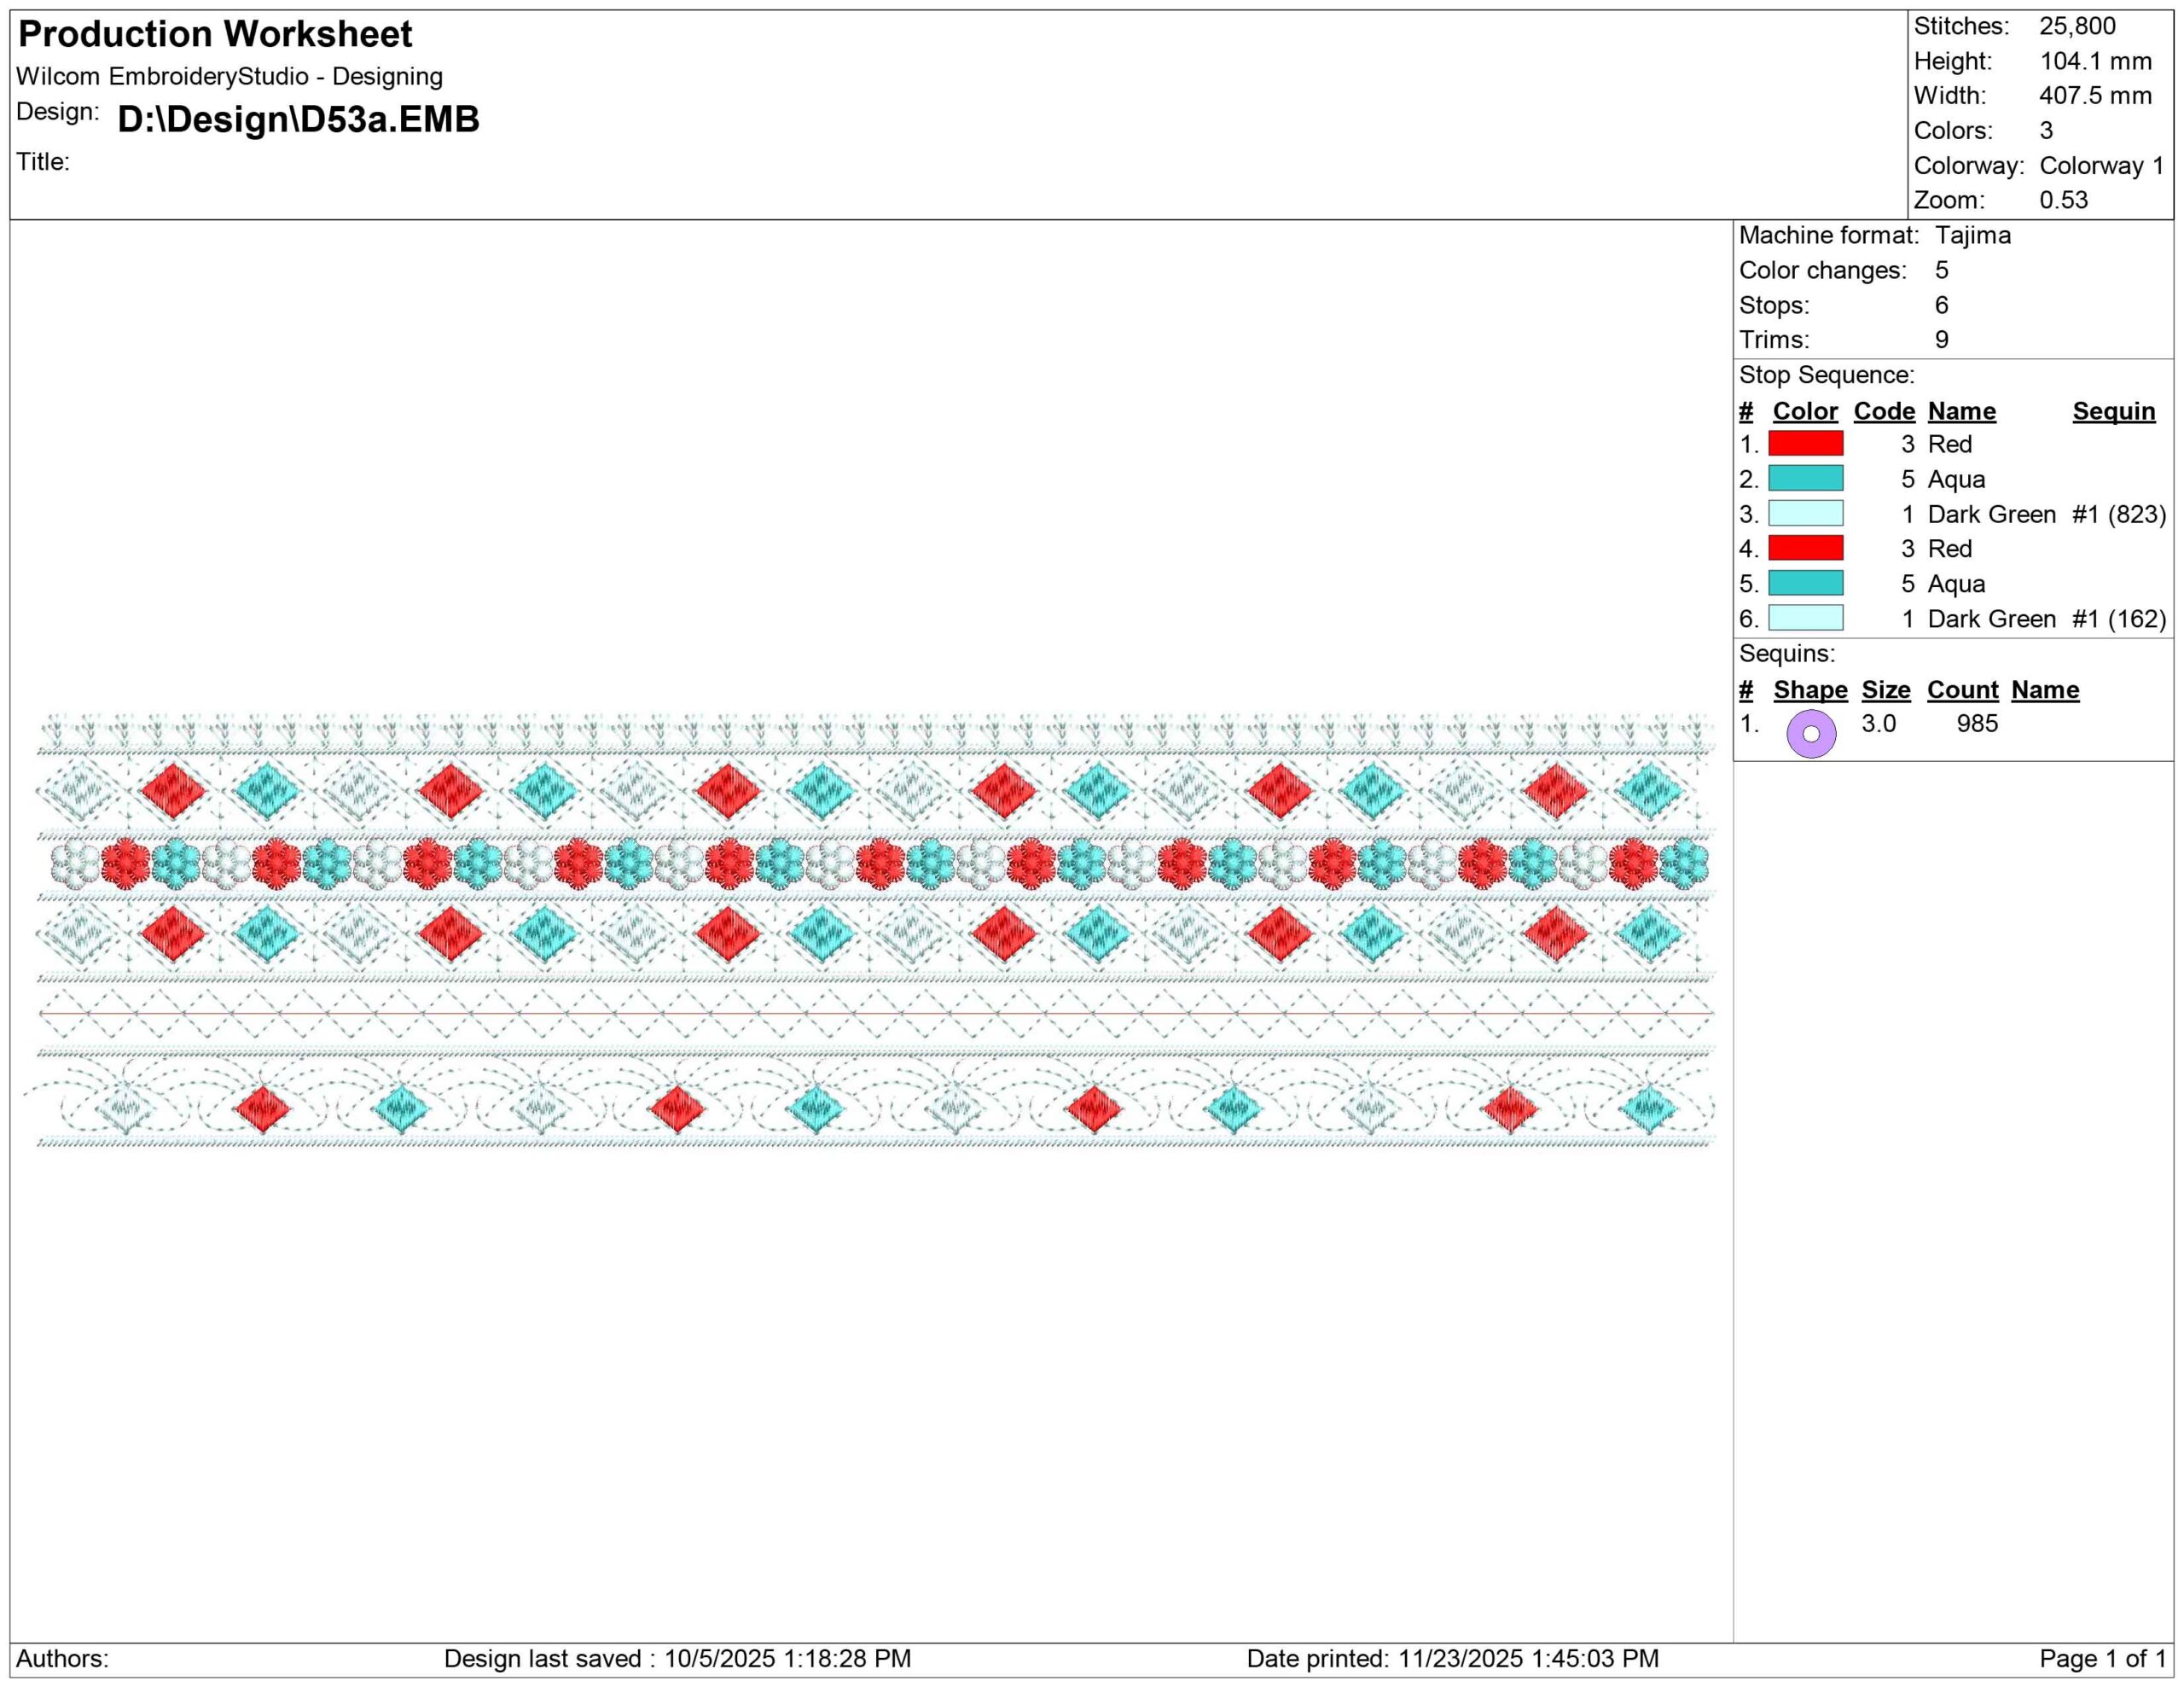Viewport: 2184px width, 1681px height.
Task: Click the Count column header in Sequins
Action: click(x=1962, y=690)
